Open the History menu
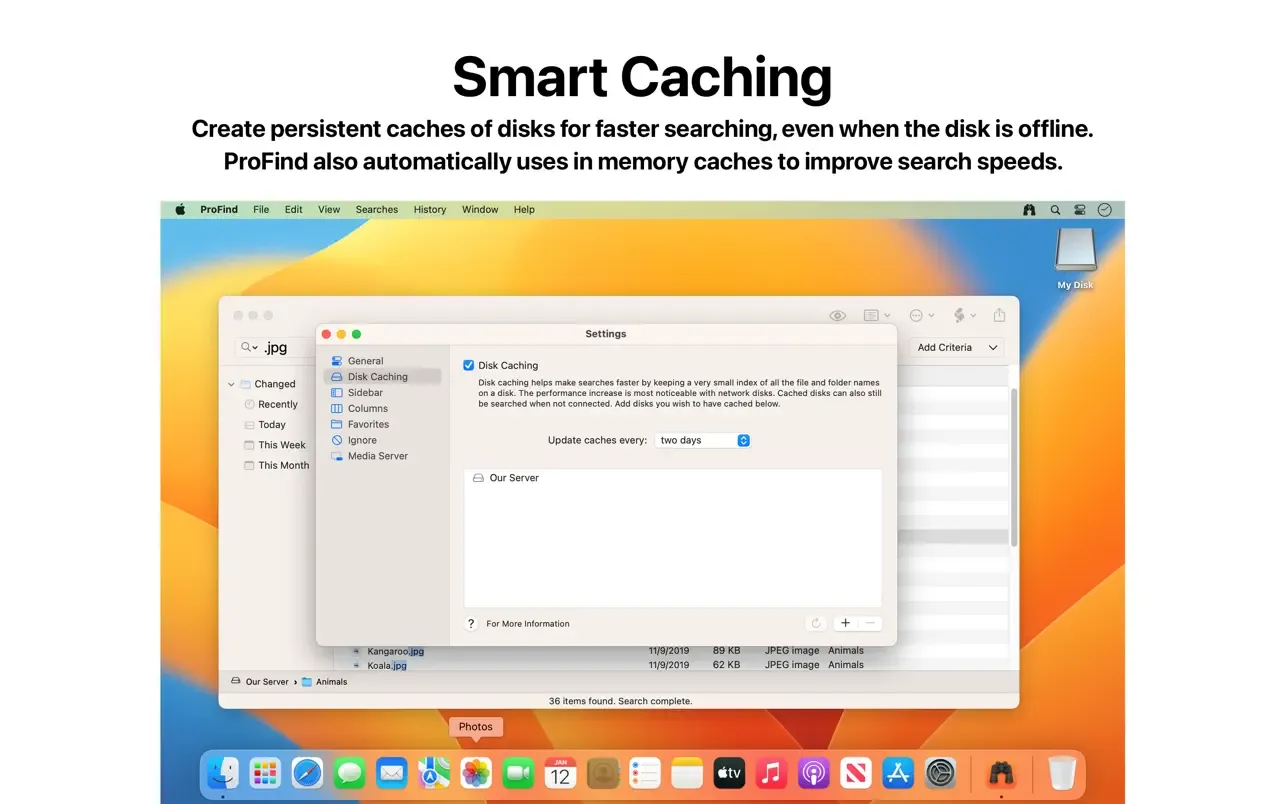 point(430,210)
